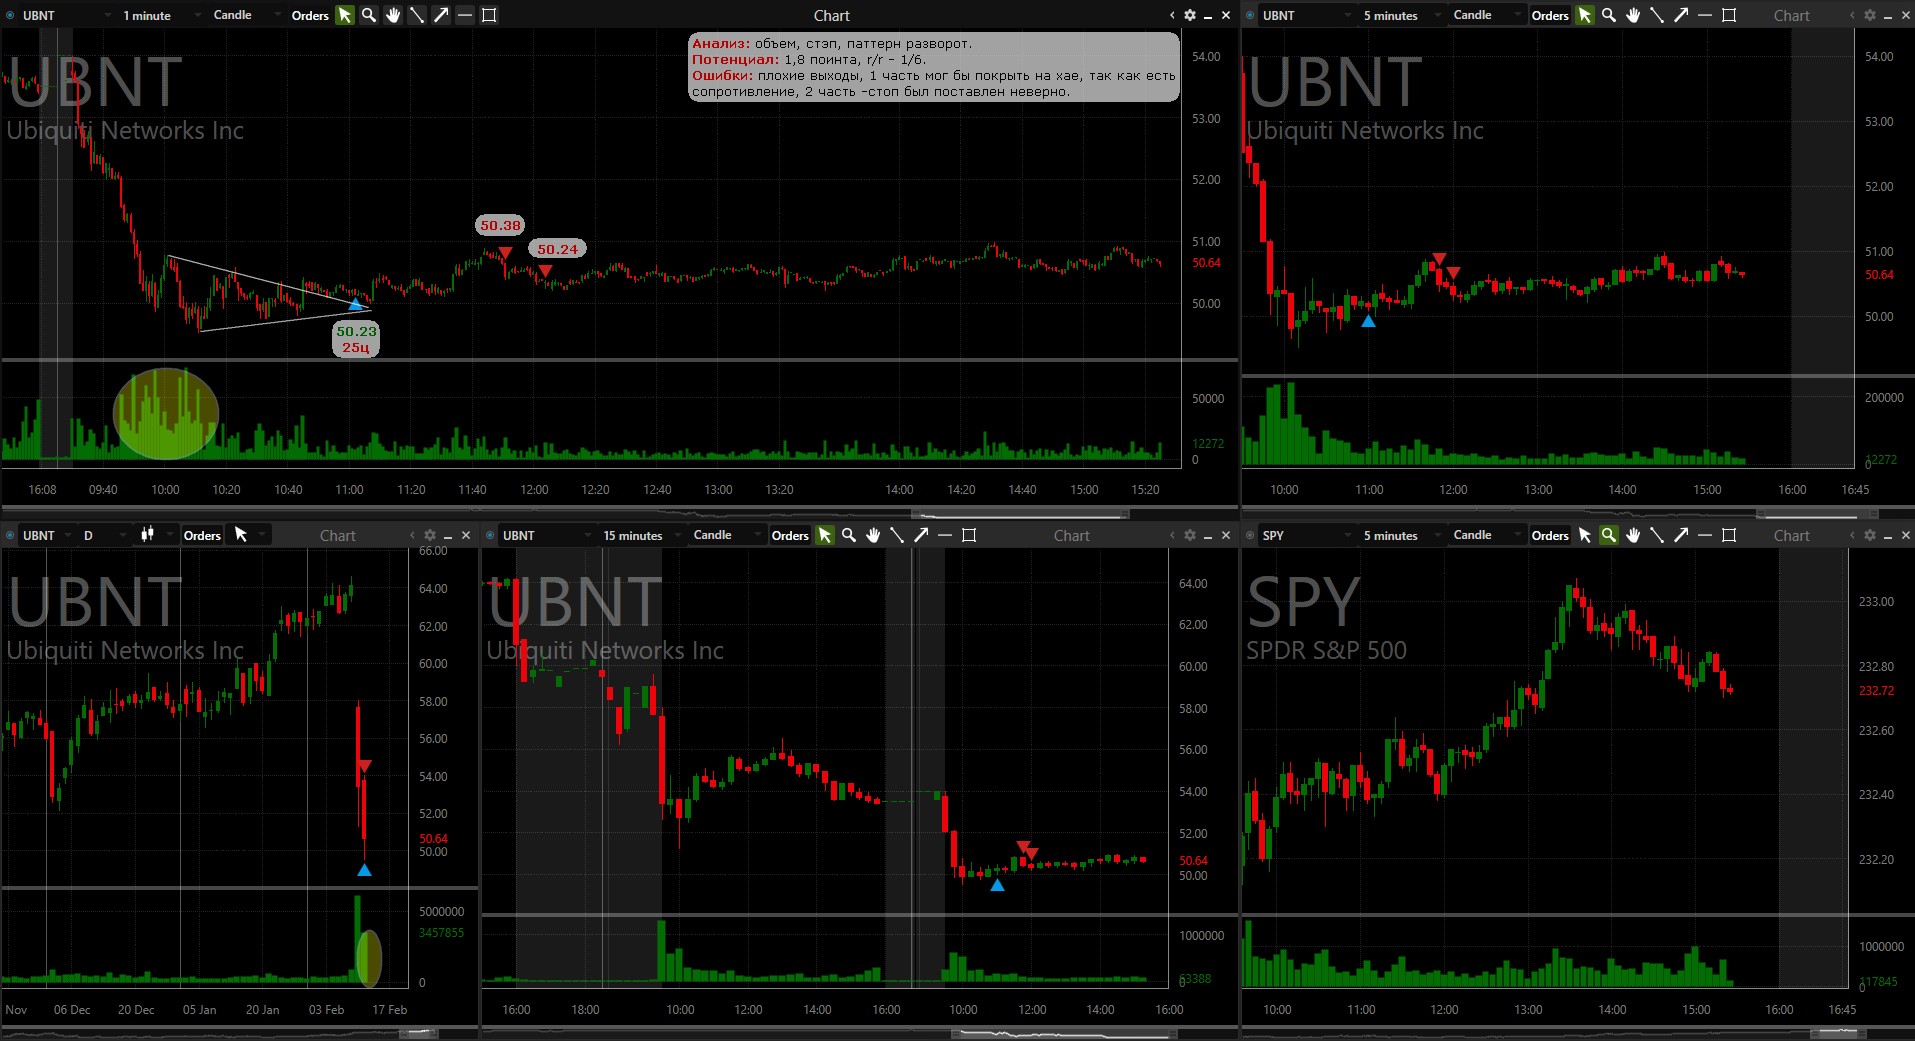Viewport: 1915px width, 1041px height.
Task: Open Candle style dropdown in 1 minute chart
Action: point(246,15)
